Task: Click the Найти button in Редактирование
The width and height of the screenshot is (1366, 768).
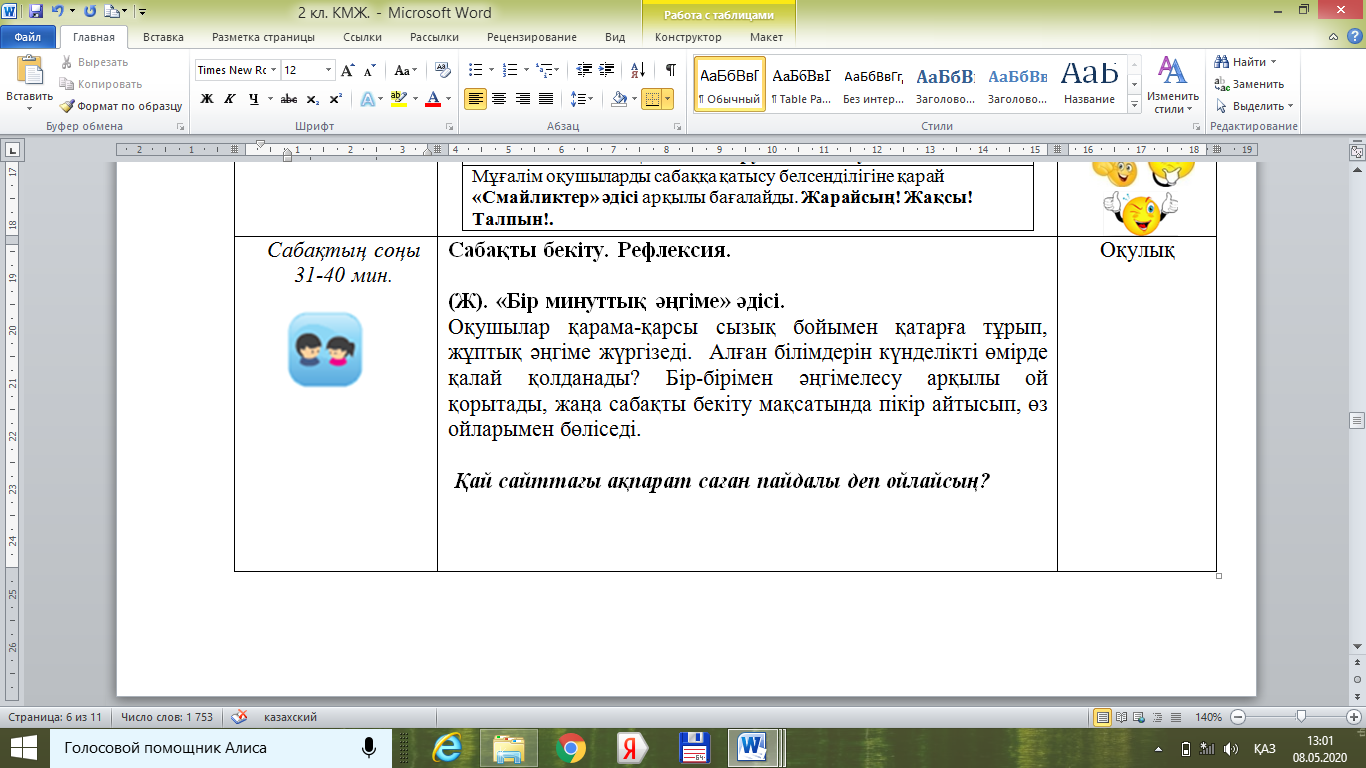Action: pyautogui.click(x=1248, y=62)
